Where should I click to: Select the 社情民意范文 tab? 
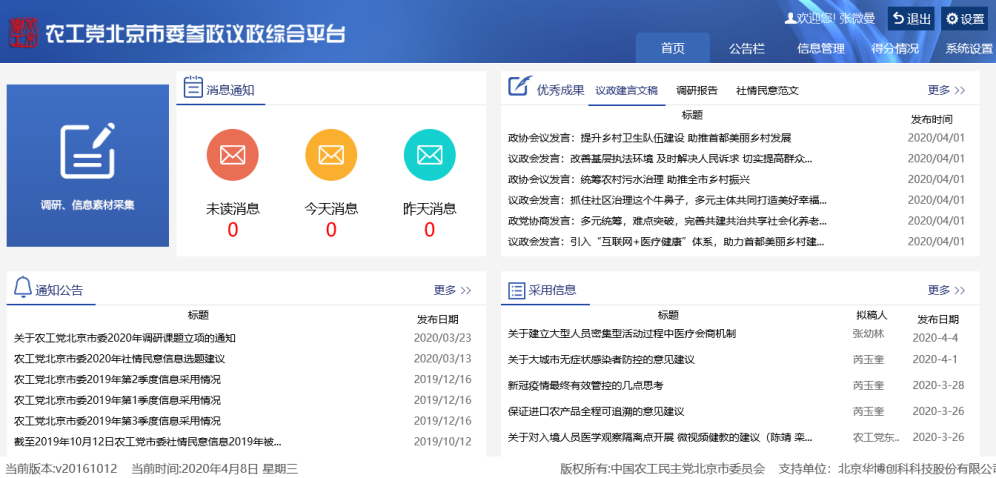tap(767, 90)
